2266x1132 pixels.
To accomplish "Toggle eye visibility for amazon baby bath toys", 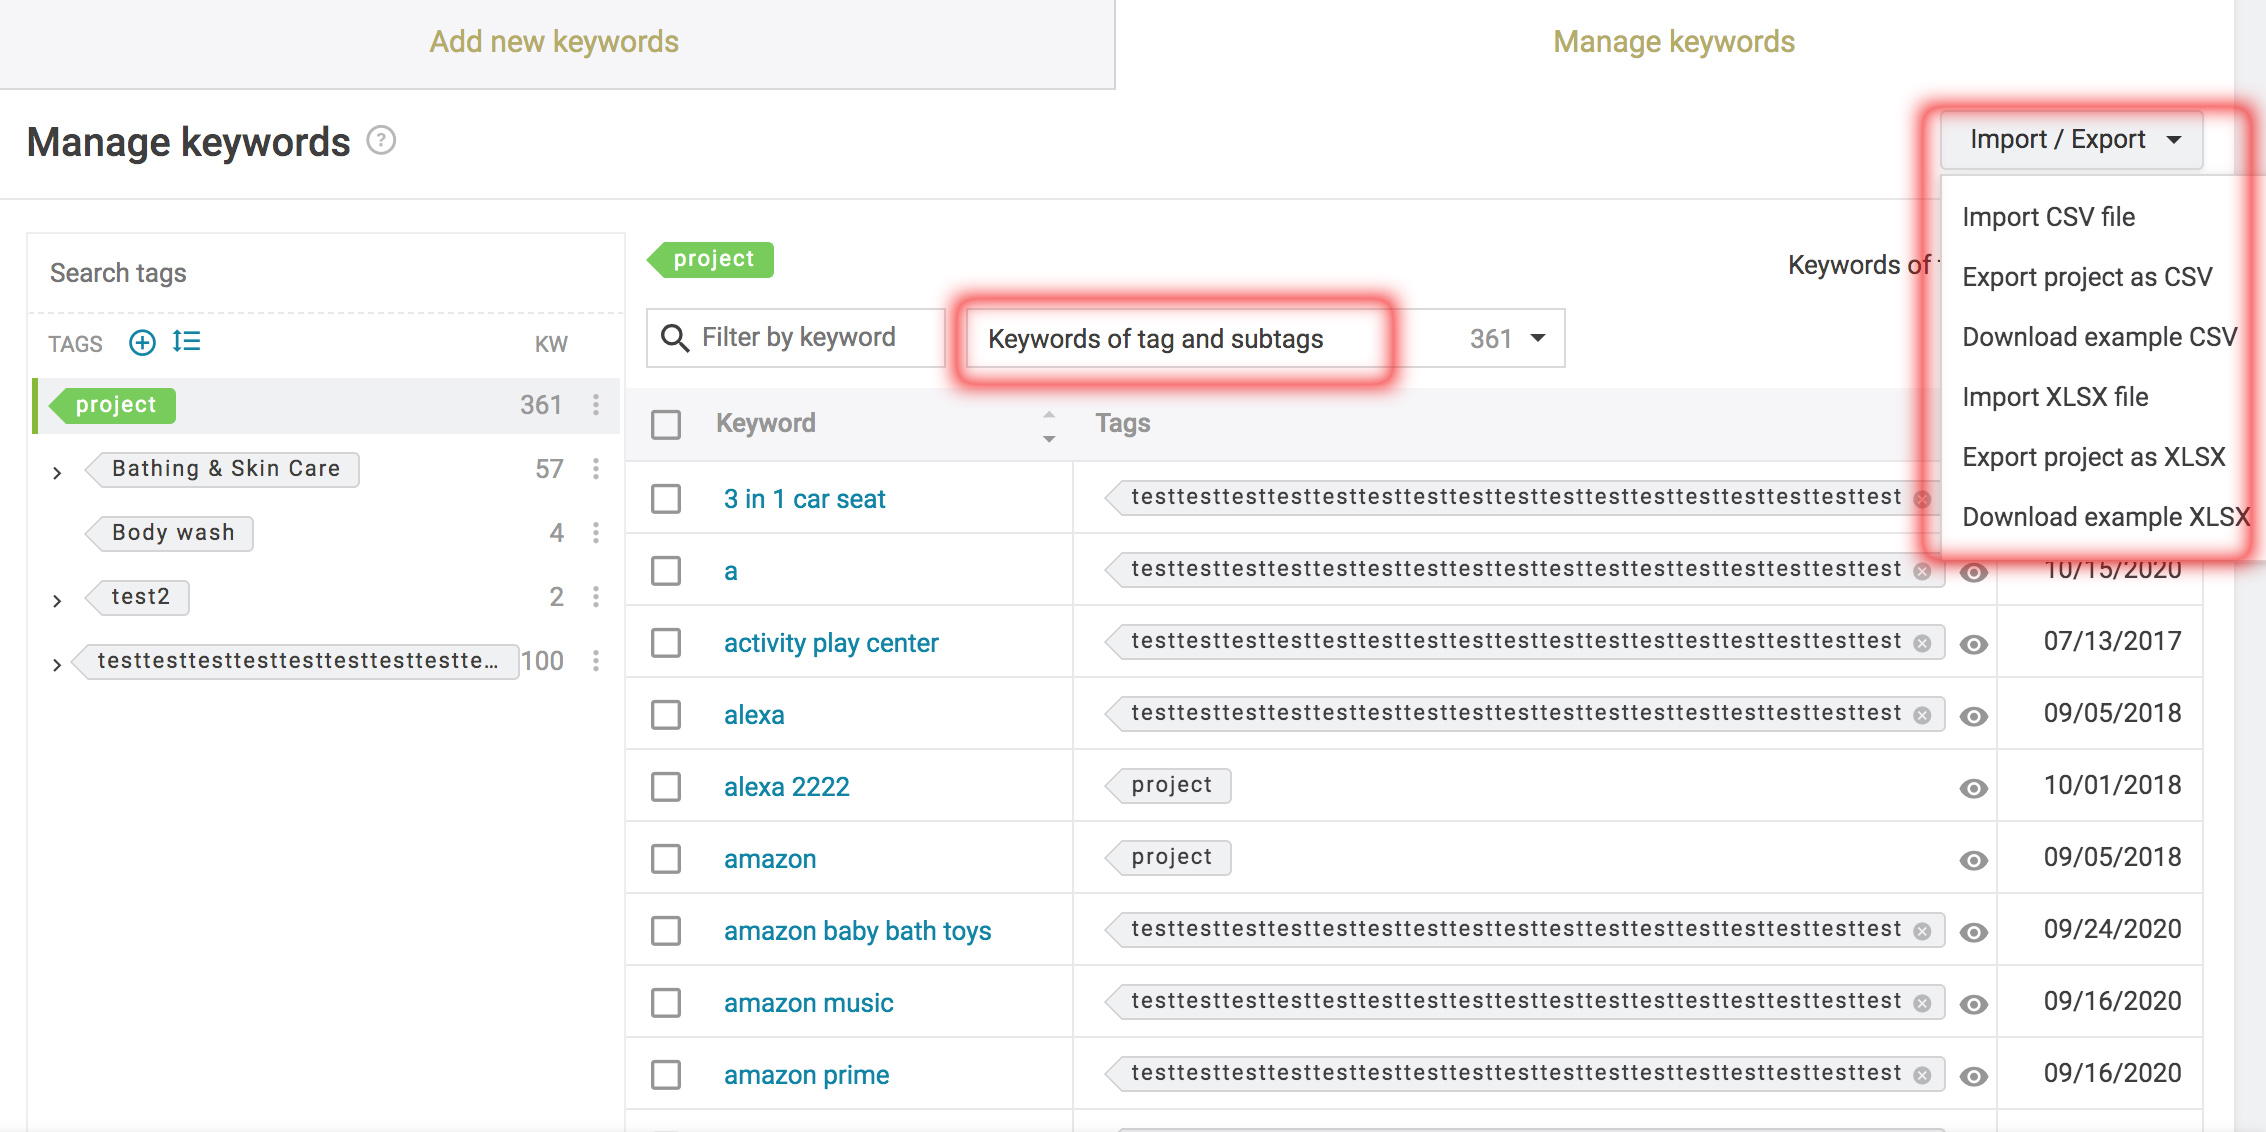I will tap(1973, 933).
